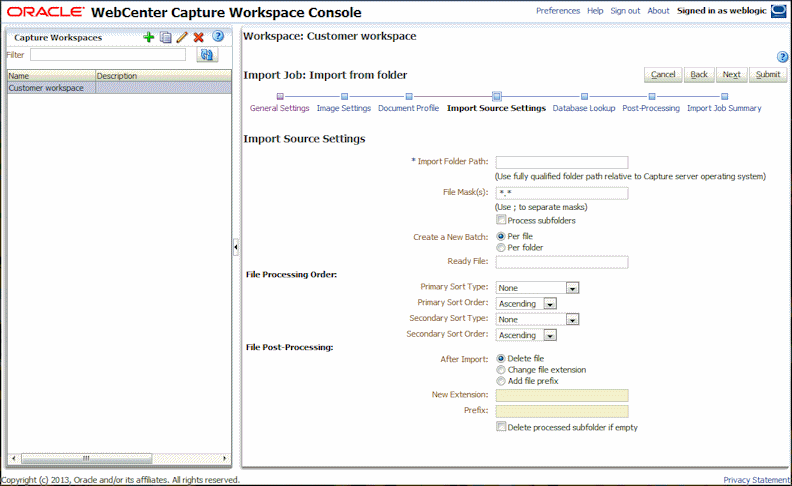This screenshot has width=792, height=486.
Task: Focus the Import Folder Path field
Action: point(562,162)
